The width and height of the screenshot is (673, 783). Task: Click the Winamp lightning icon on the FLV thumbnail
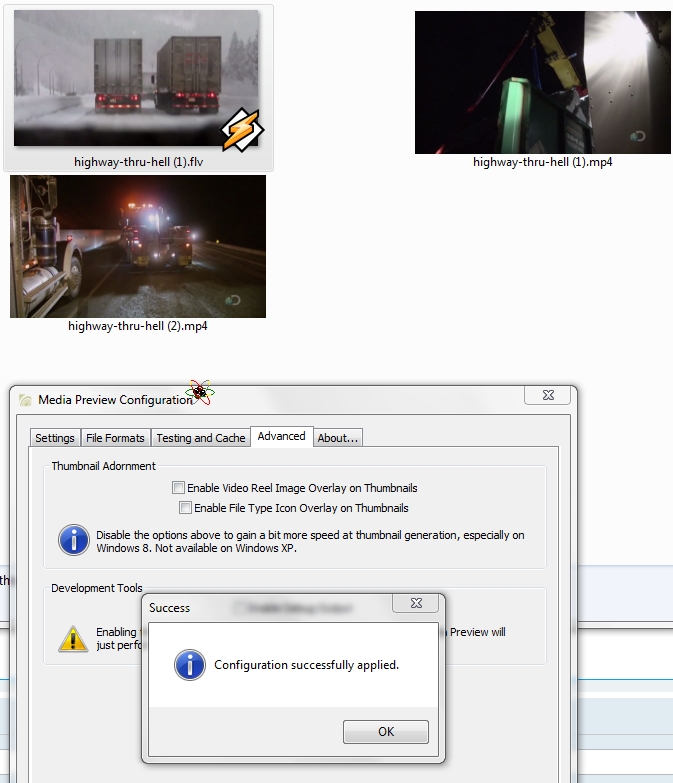point(241,129)
